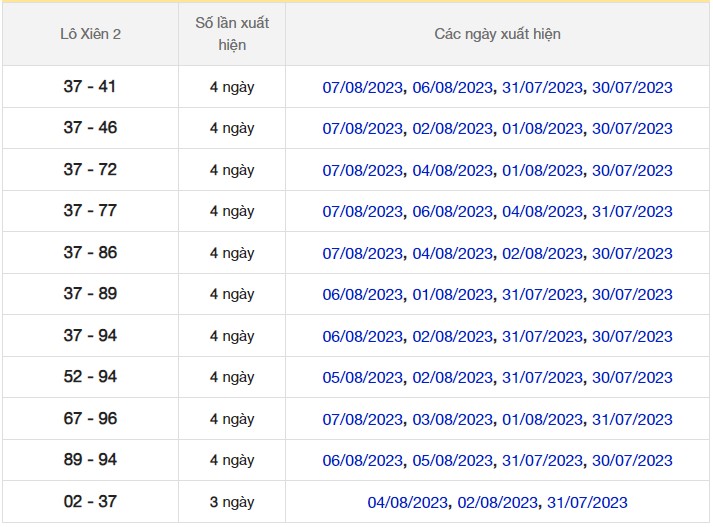Click the 06/08/2023 date in row 37 - 41
This screenshot has width=713, height=527.
(452, 87)
